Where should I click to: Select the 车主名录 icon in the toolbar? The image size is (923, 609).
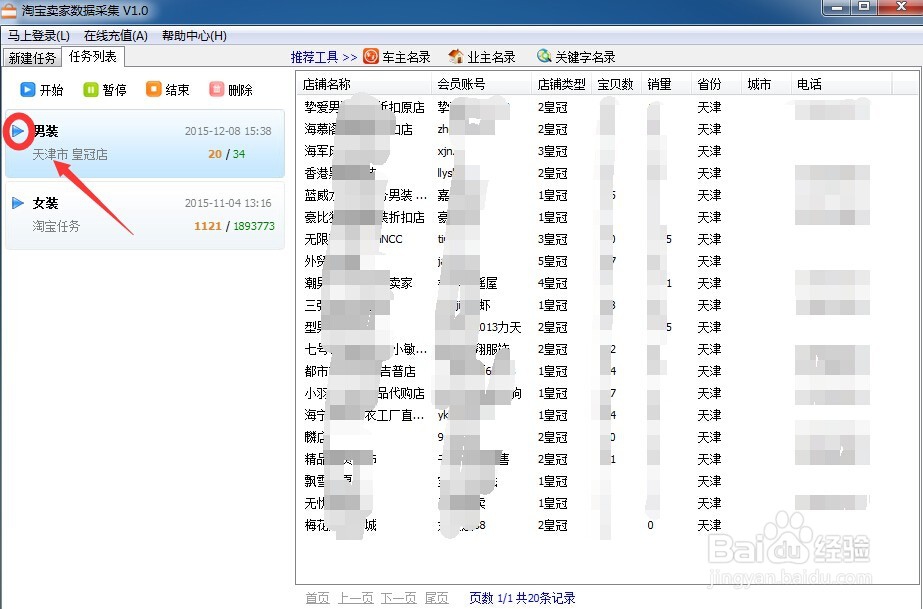pos(371,56)
